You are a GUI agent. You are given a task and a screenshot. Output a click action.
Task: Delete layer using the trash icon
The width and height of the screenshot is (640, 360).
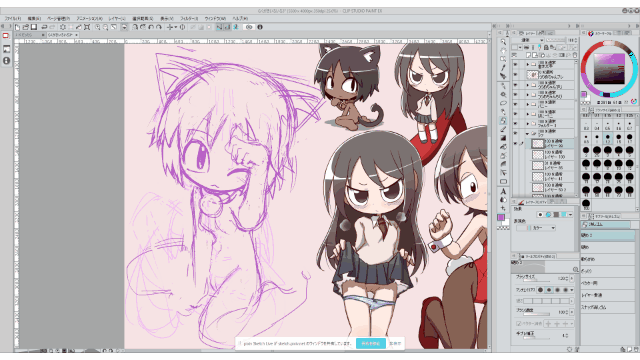click(x=575, y=55)
